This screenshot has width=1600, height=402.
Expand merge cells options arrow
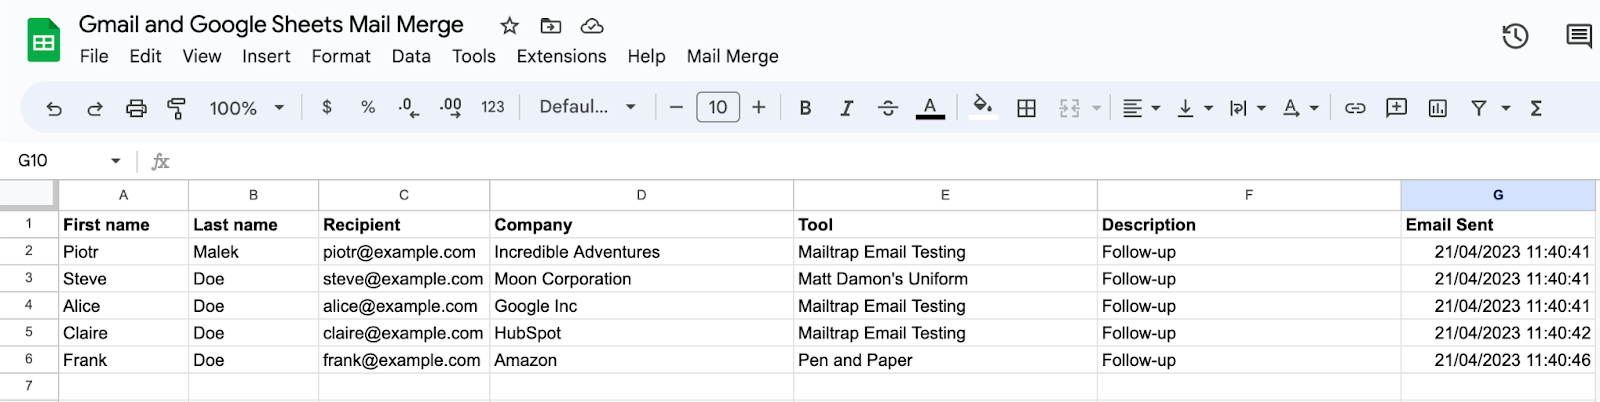click(x=1096, y=108)
